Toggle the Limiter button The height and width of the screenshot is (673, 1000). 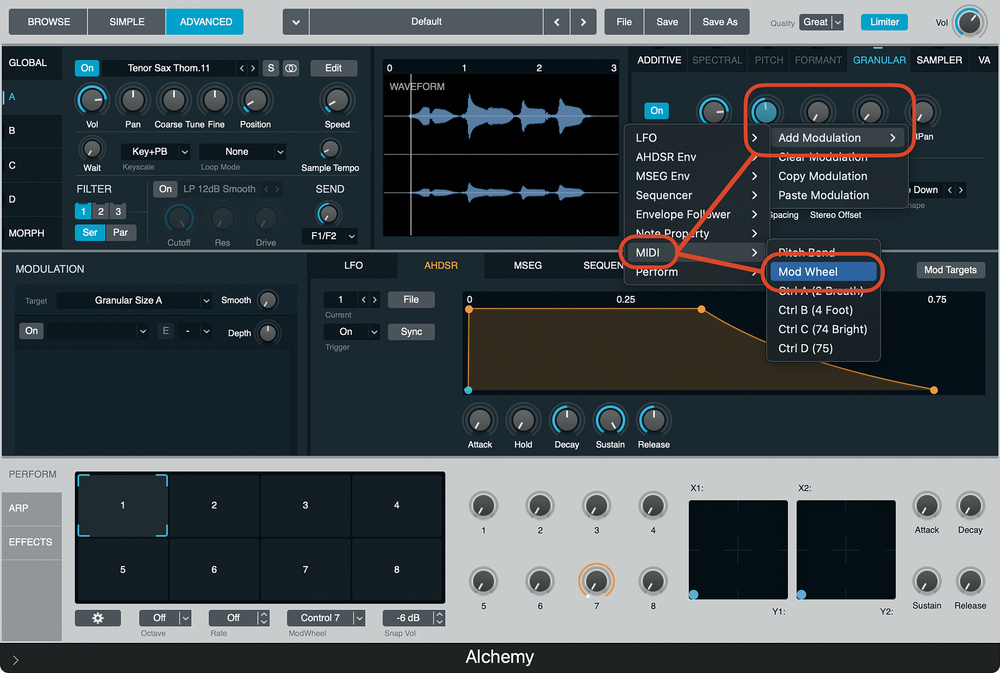tap(883, 22)
